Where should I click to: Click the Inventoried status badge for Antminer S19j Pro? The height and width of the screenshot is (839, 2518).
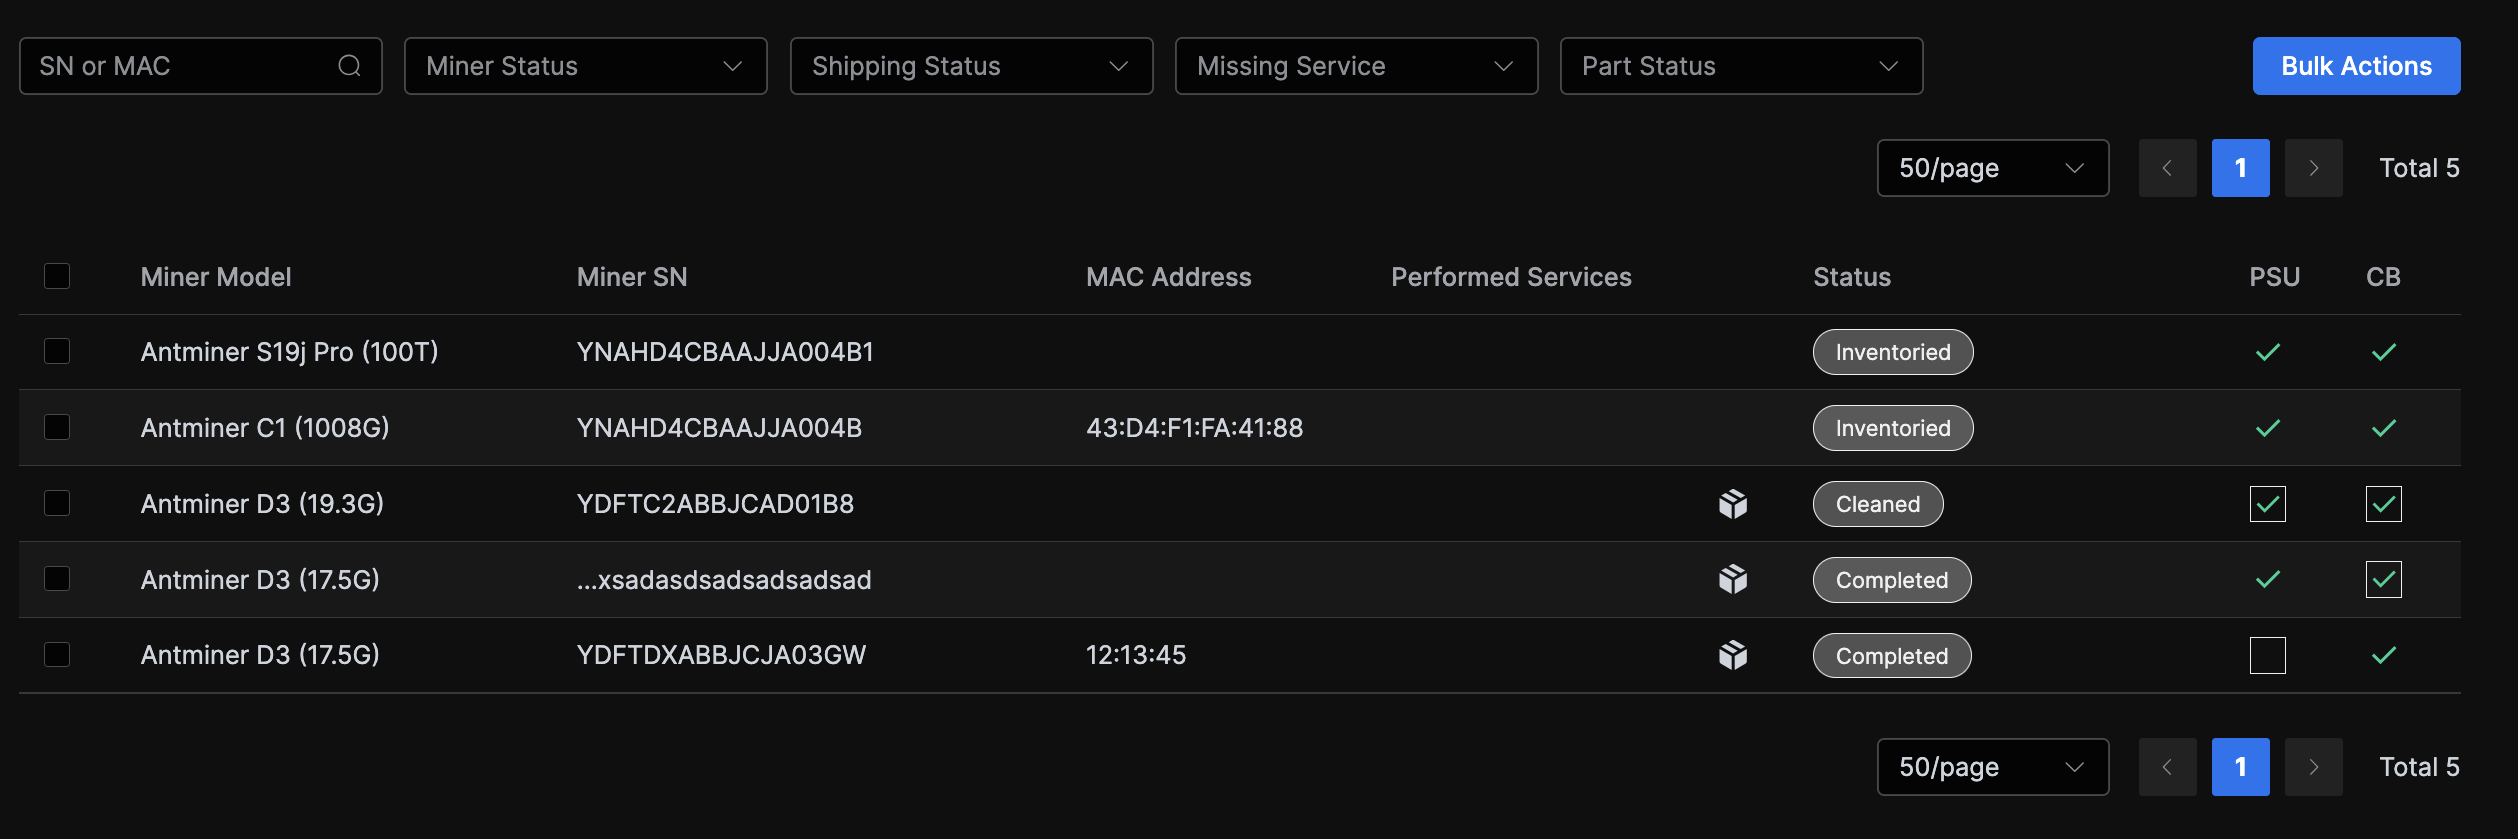(1893, 352)
